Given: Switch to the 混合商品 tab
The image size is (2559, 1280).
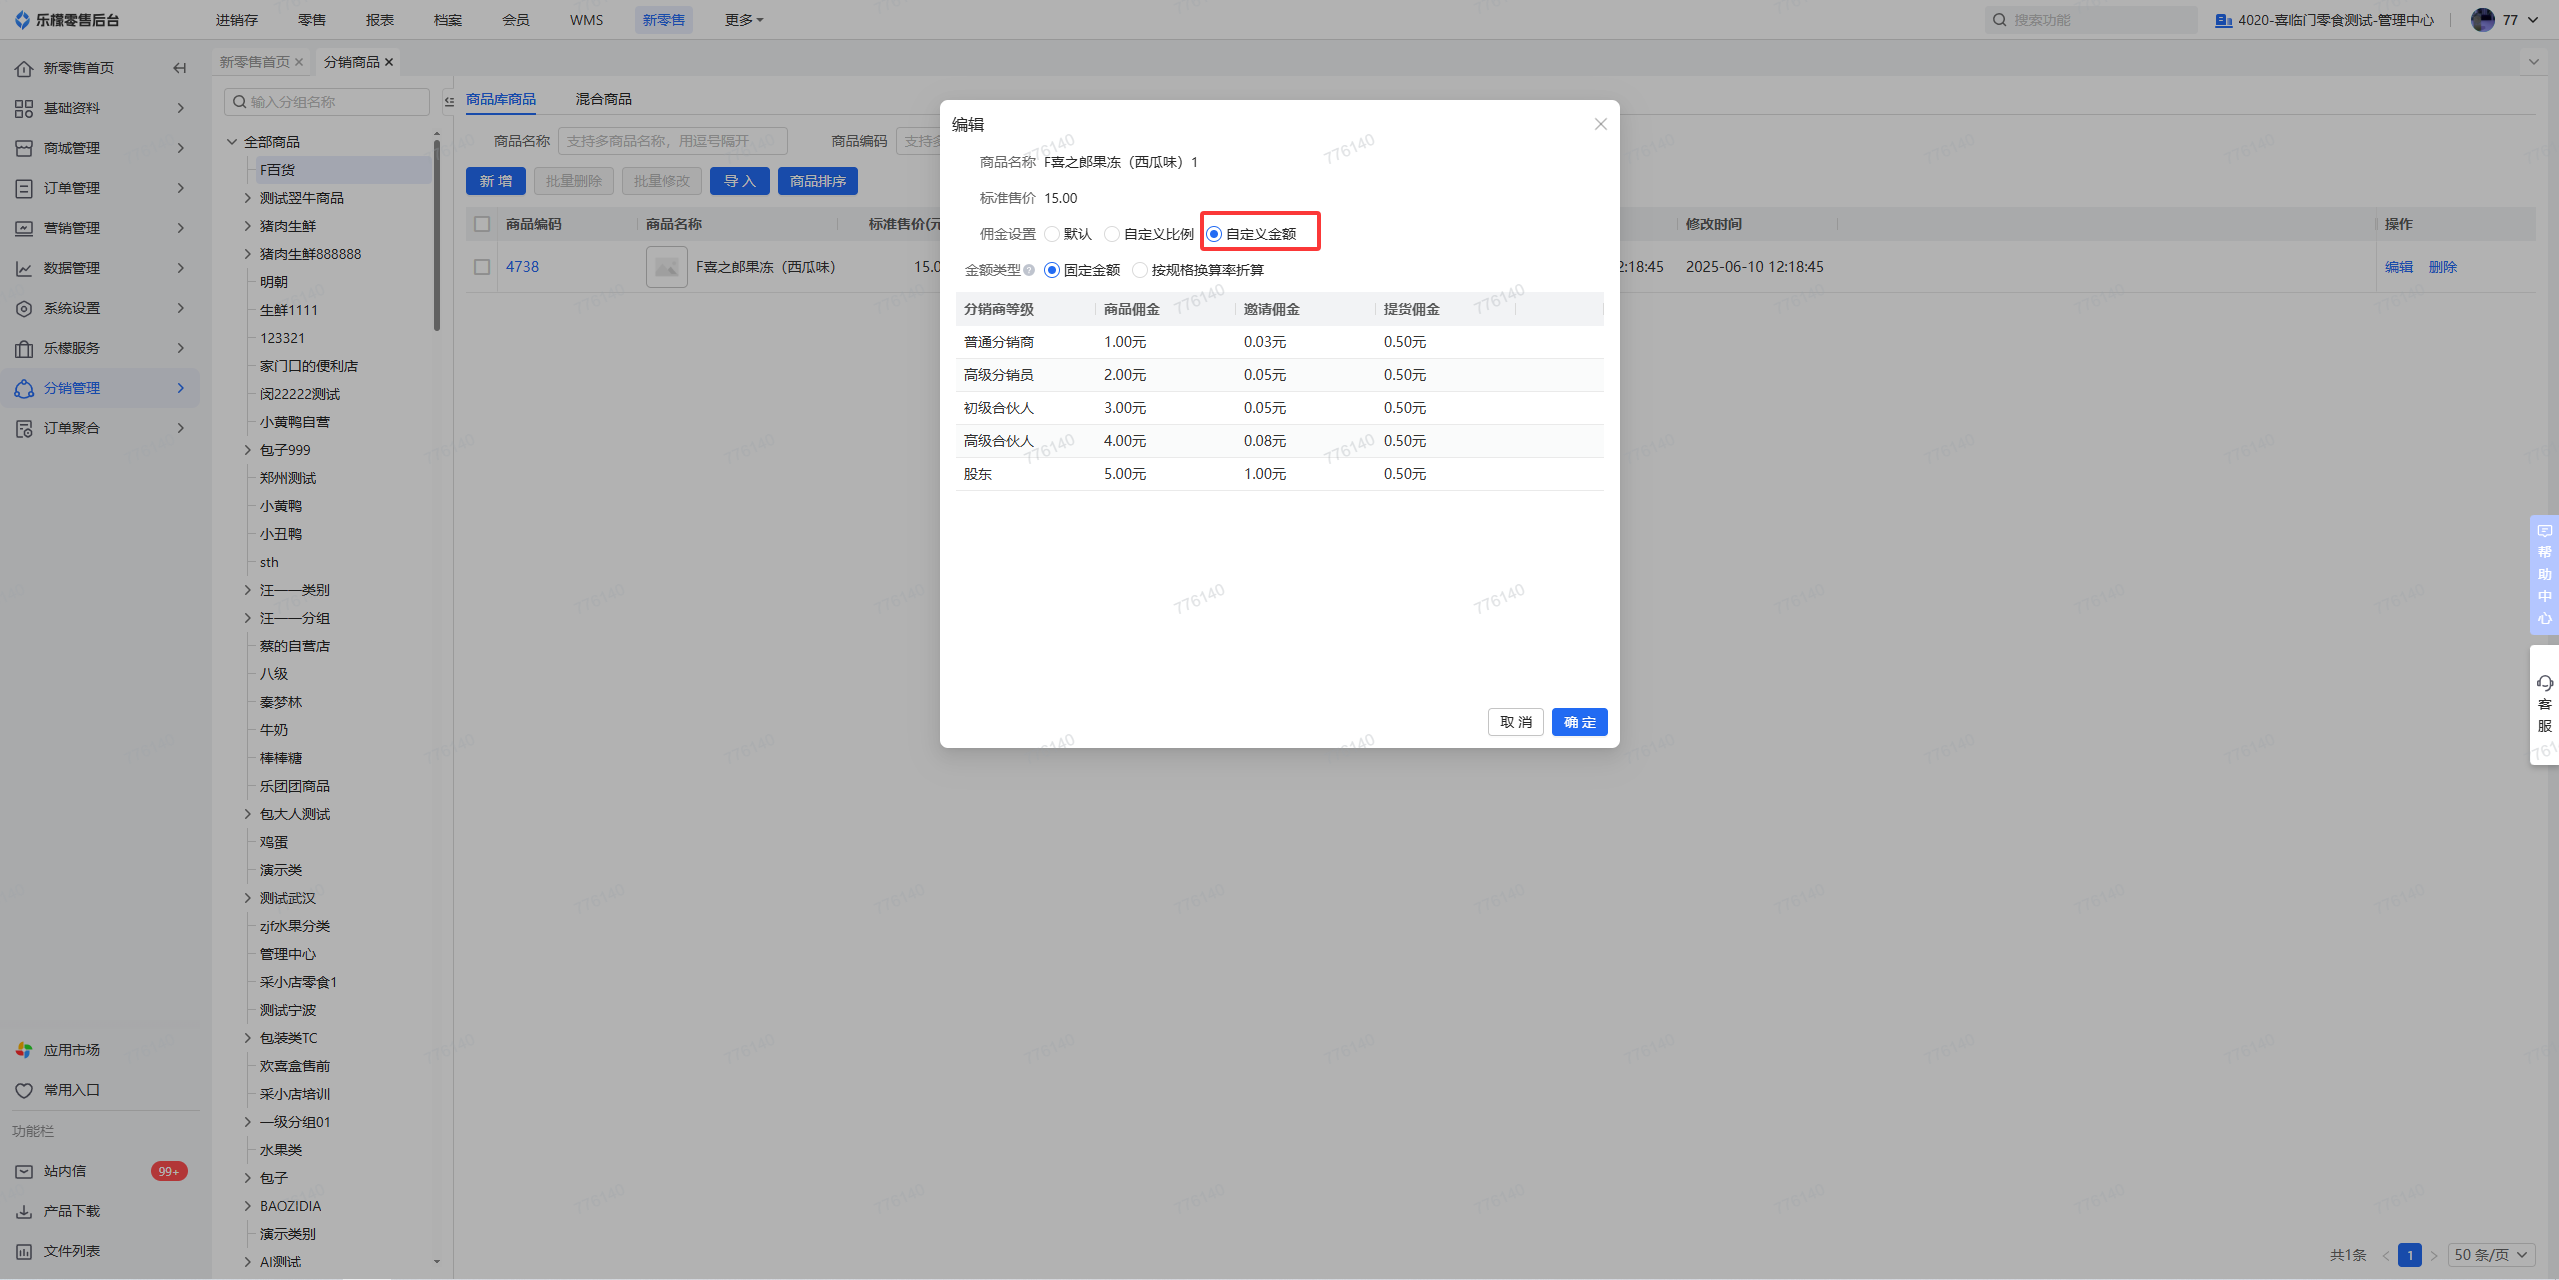Looking at the screenshot, I should pos(604,99).
